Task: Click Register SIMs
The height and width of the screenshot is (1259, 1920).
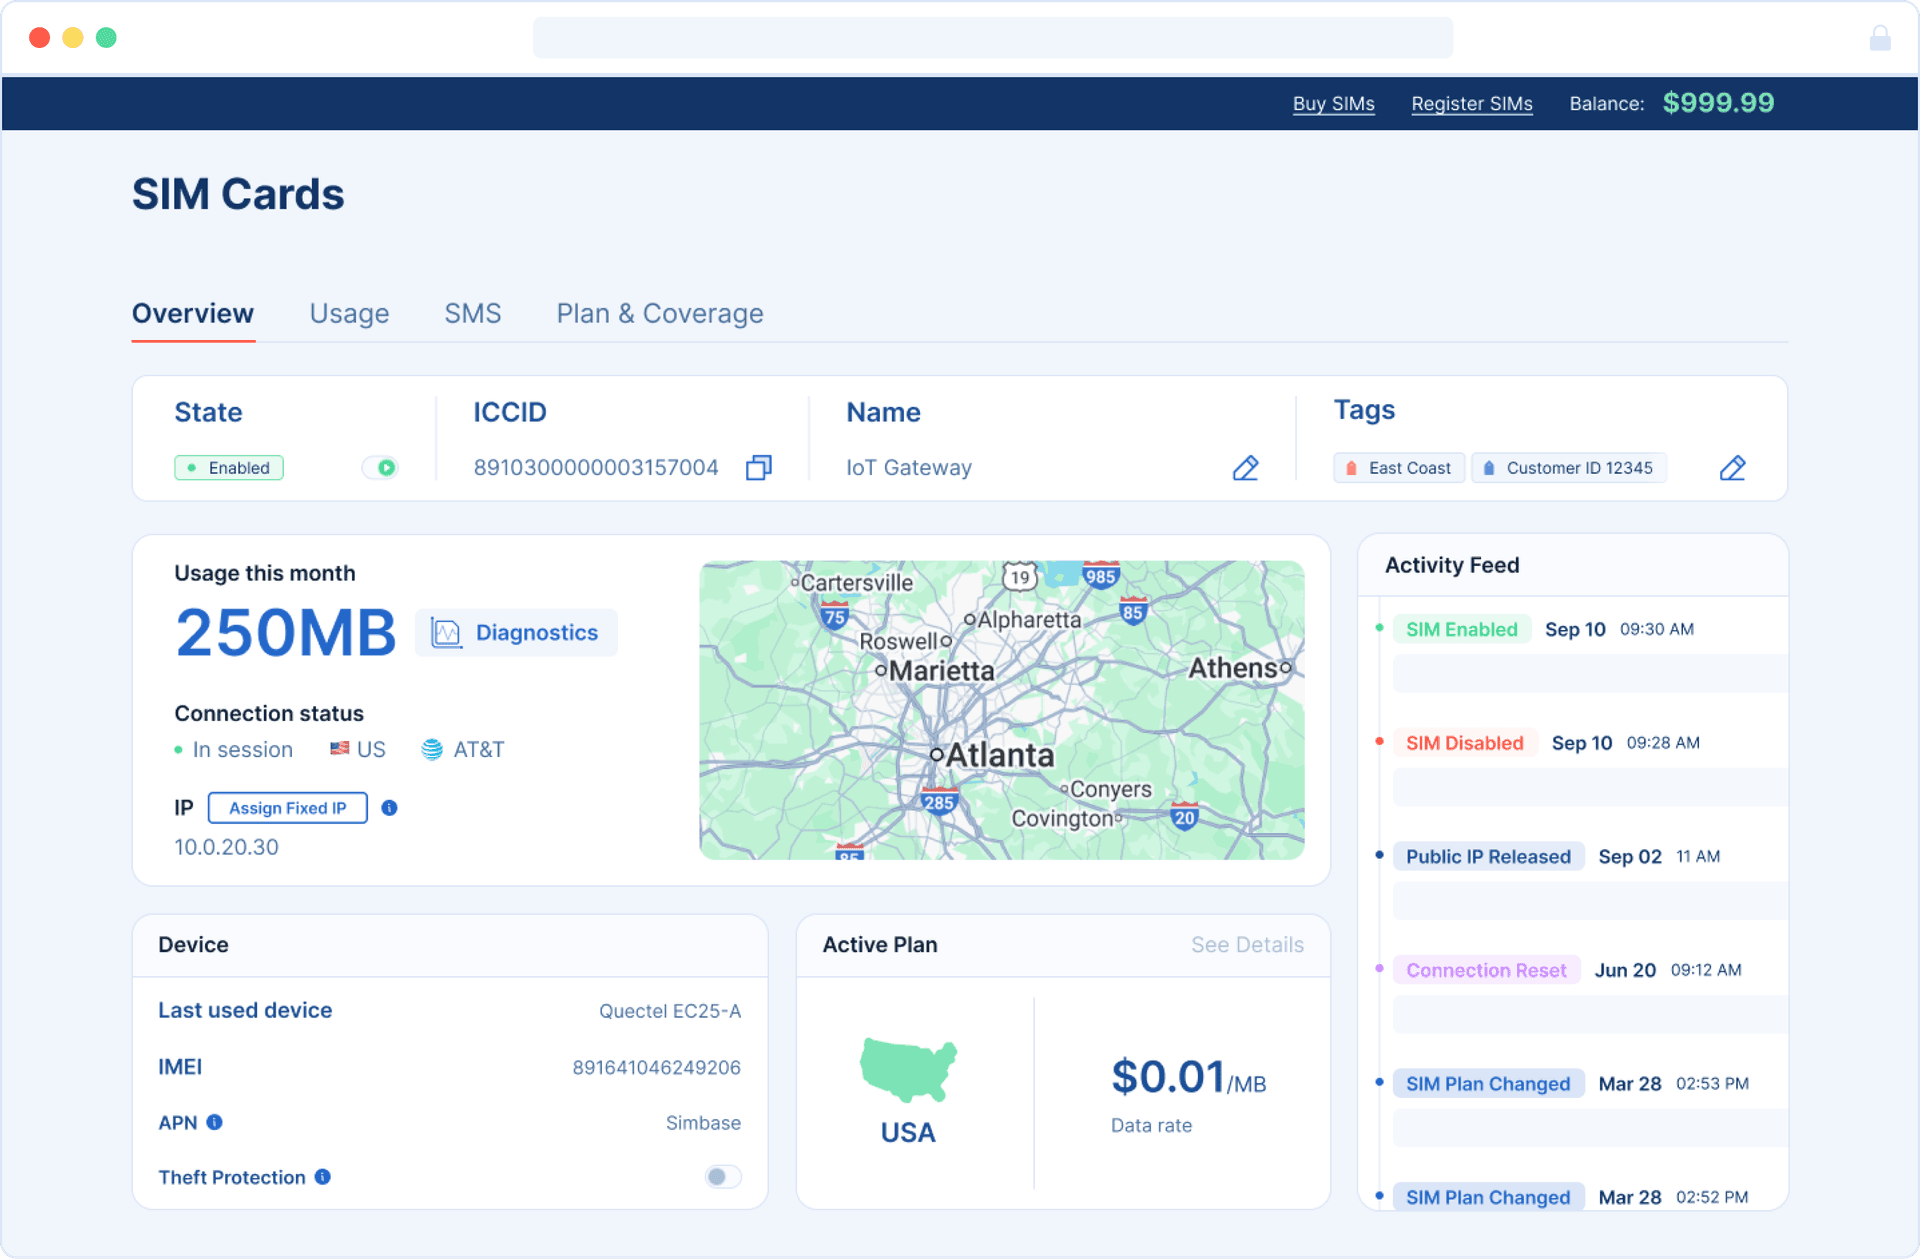Action: coord(1471,103)
